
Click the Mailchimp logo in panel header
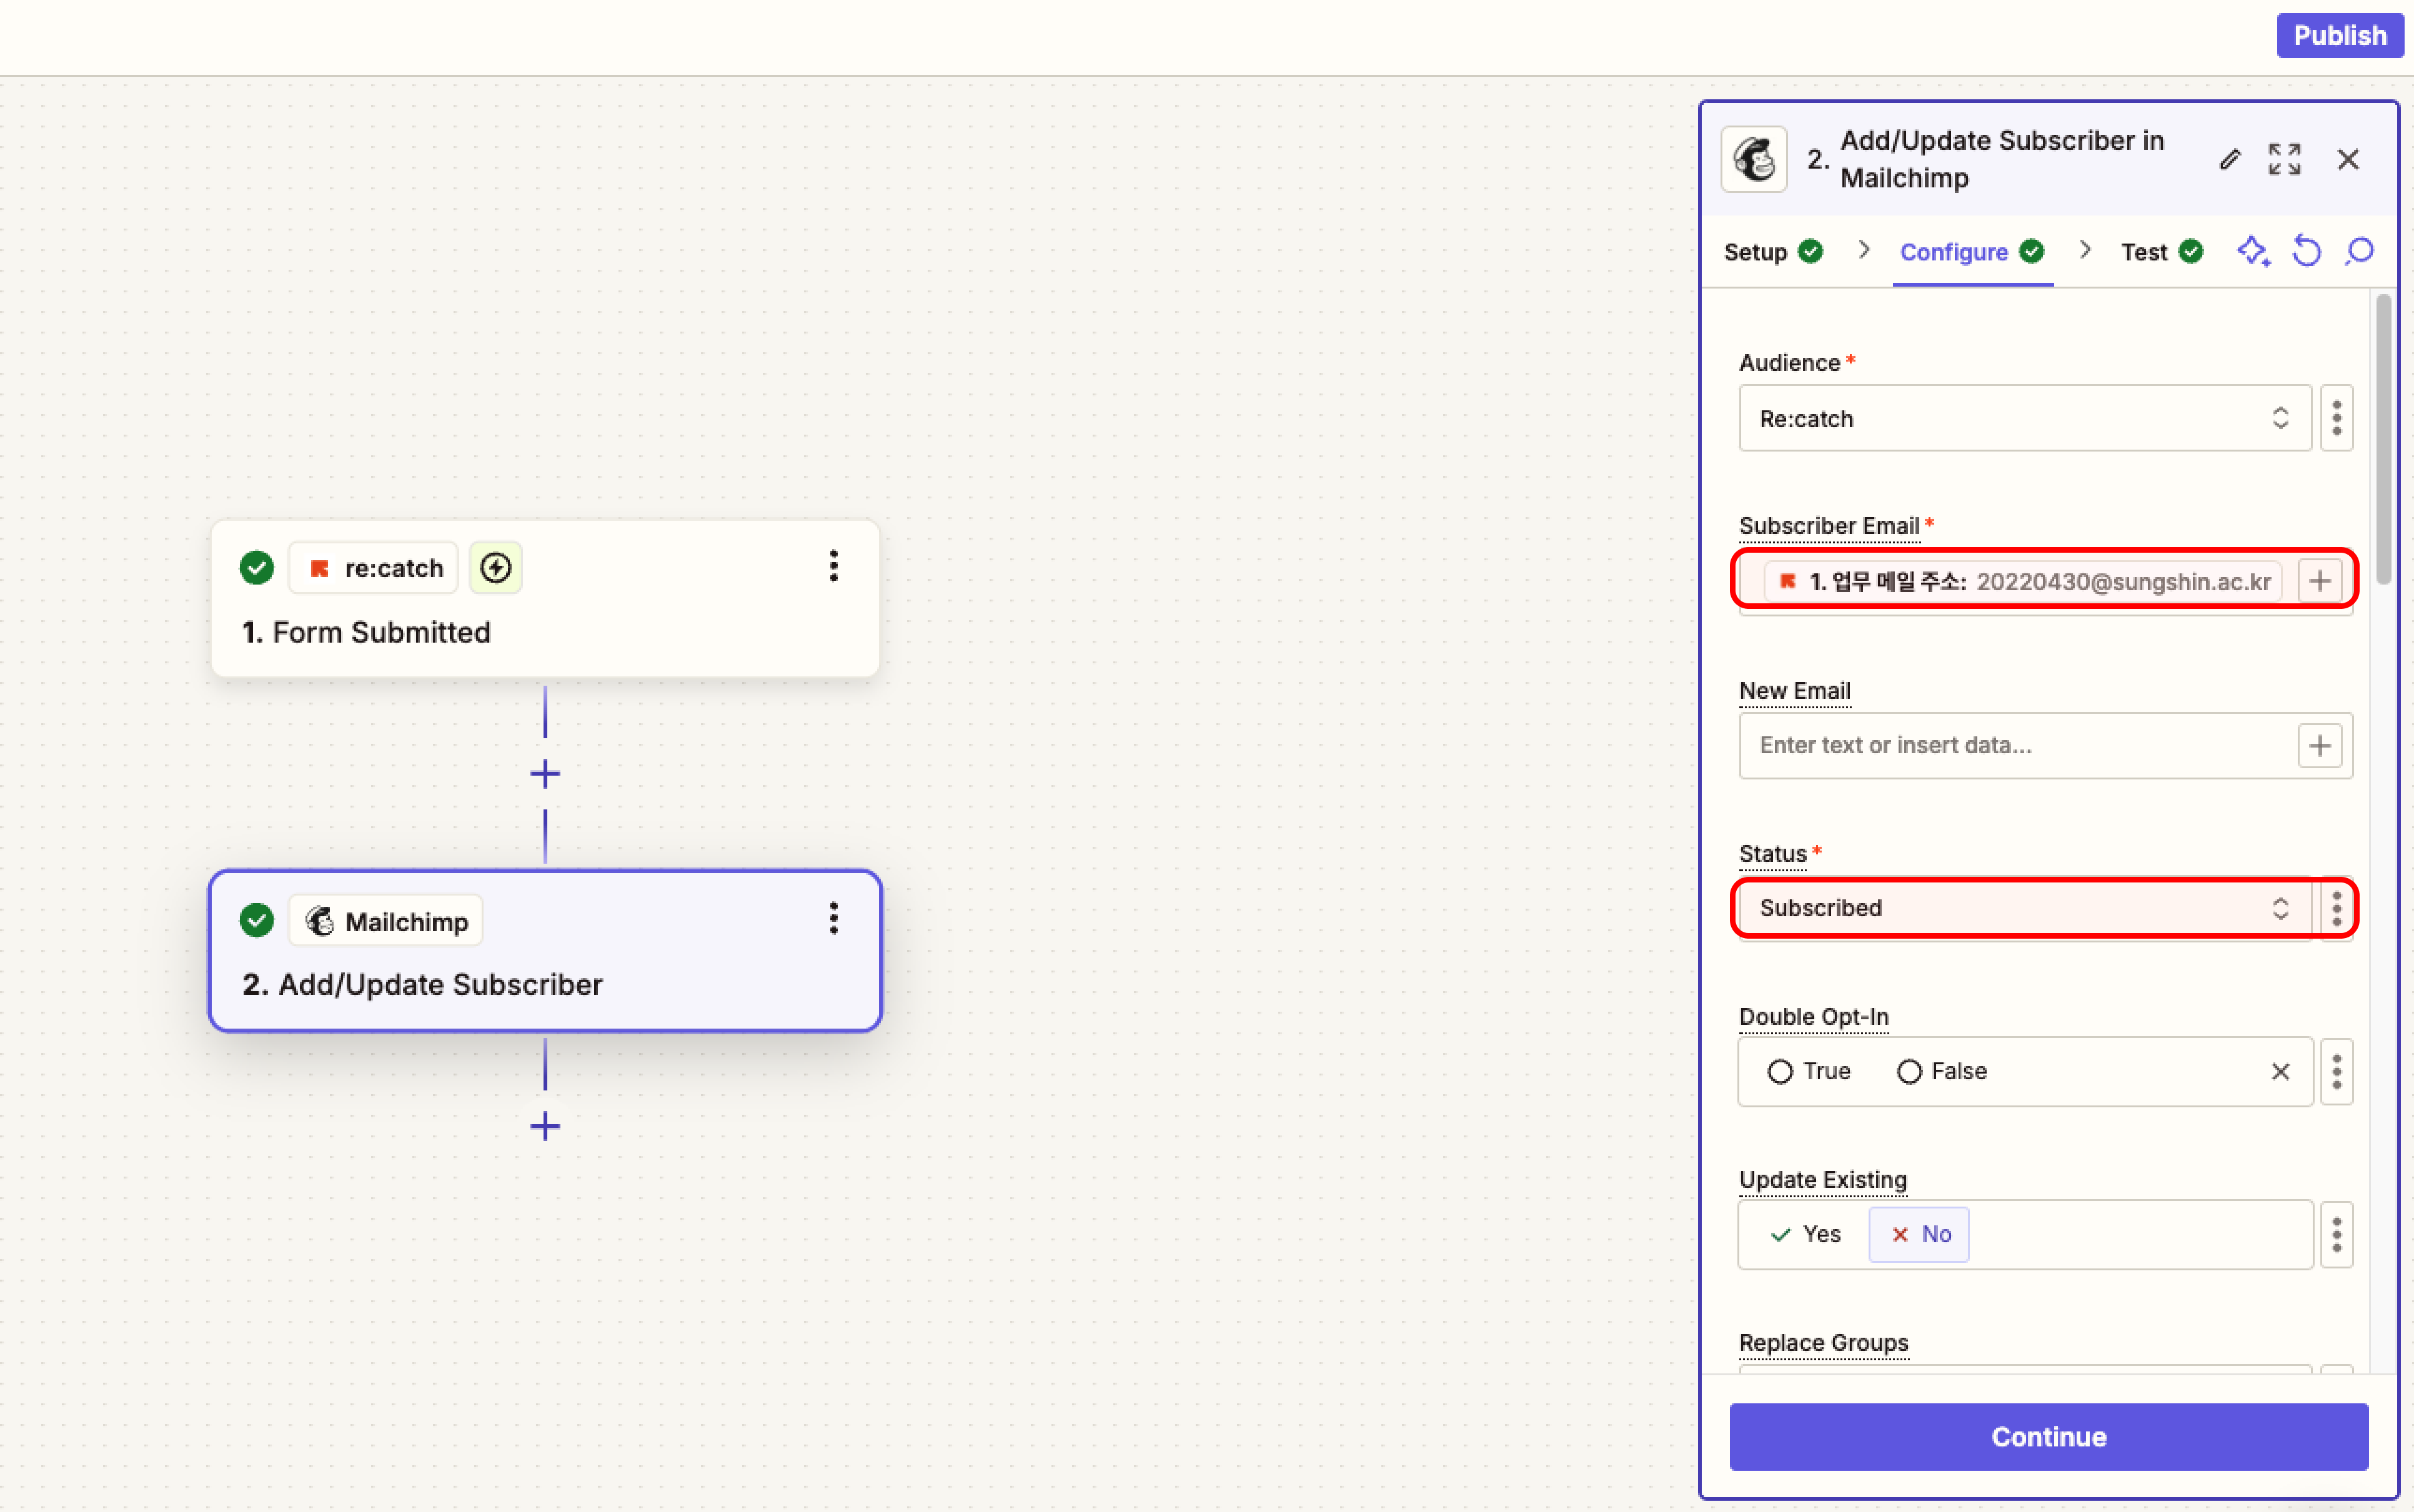click(x=1754, y=159)
